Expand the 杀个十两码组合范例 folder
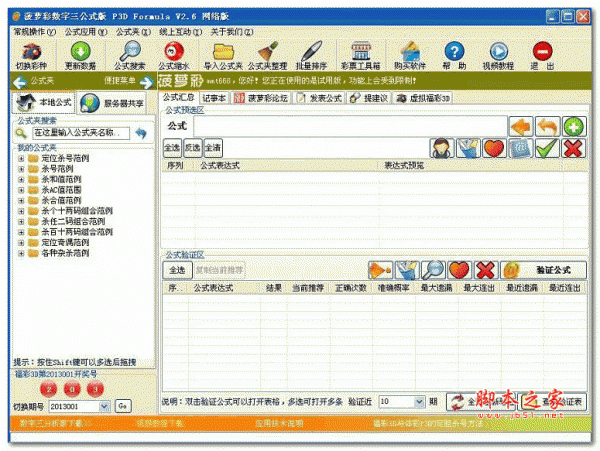The width and height of the screenshot is (600, 451). coord(21,211)
